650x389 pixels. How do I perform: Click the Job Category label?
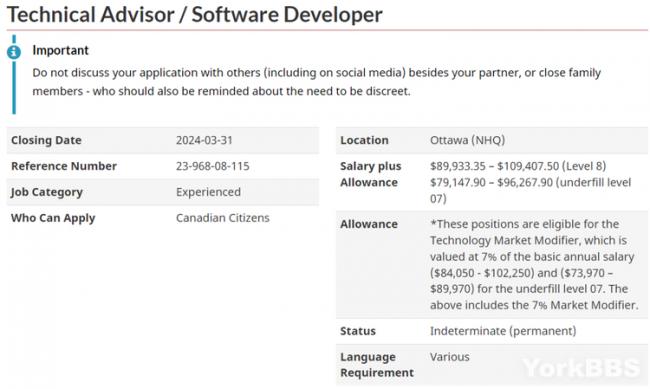47,192
